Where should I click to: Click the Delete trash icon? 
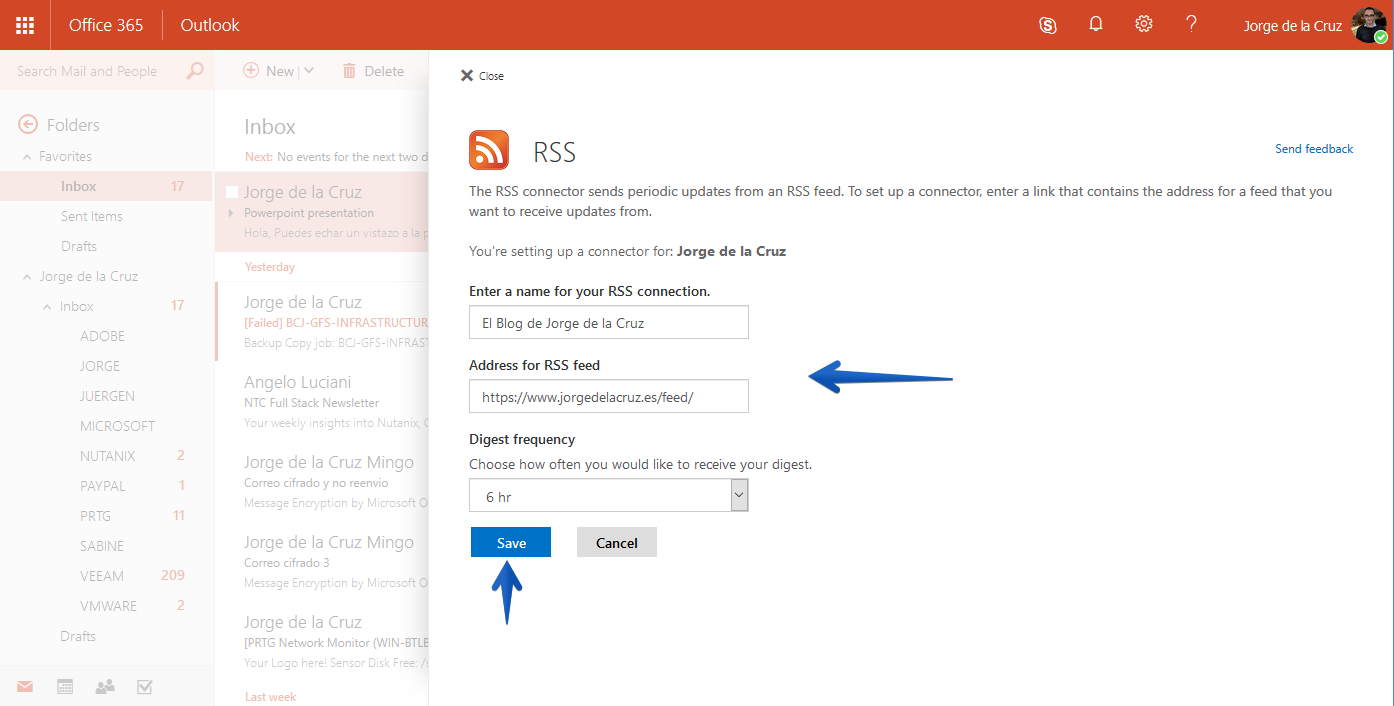coord(349,71)
